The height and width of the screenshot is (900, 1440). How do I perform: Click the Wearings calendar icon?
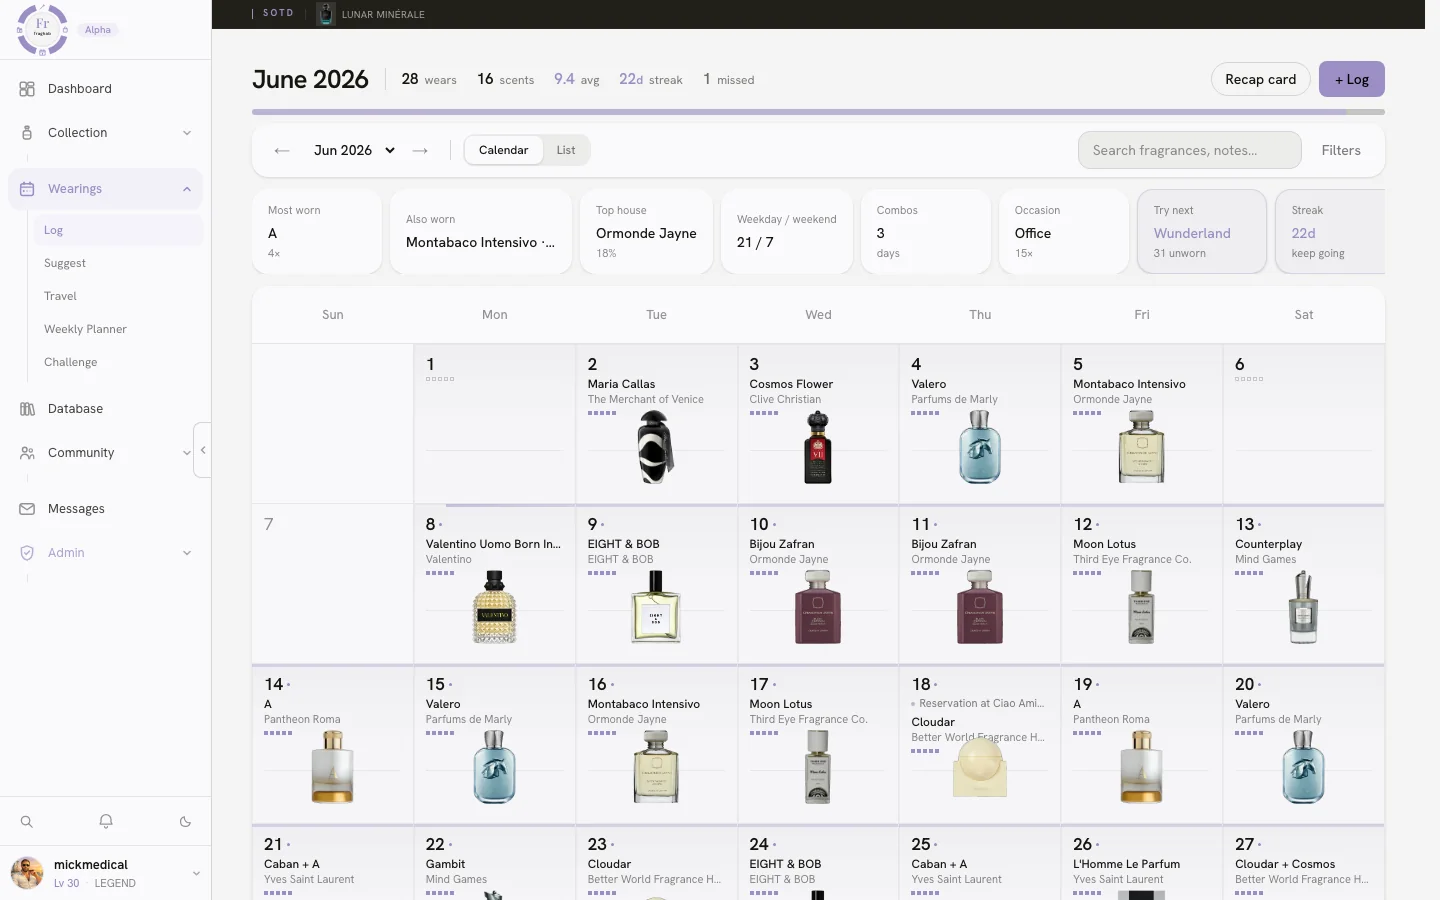pos(27,189)
